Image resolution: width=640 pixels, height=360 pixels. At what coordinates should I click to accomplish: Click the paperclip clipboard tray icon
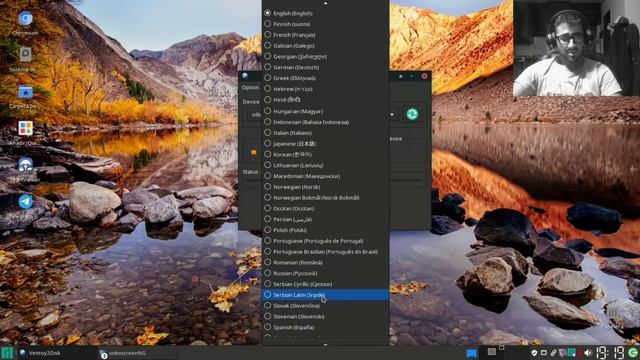(553, 353)
